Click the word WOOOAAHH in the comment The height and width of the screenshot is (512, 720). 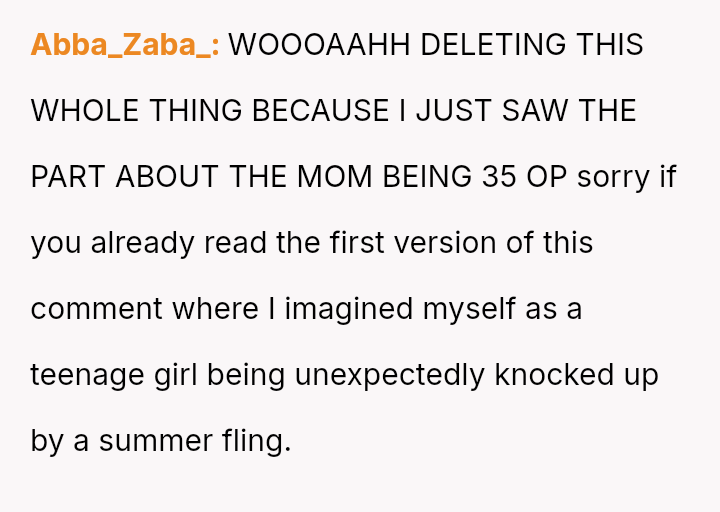tap(319, 45)
